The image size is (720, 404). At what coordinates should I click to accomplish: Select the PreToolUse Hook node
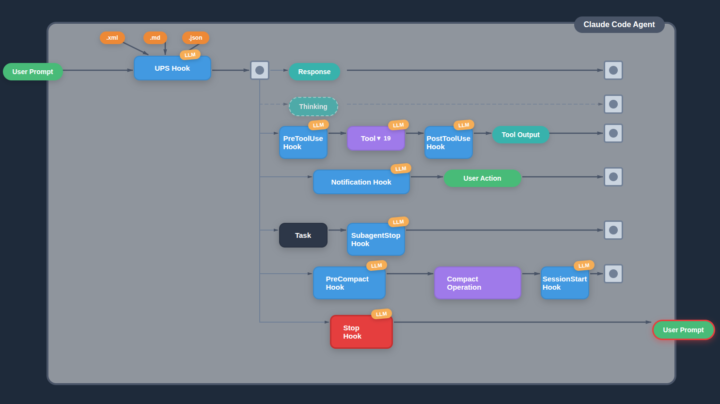(x=303, y=142)
